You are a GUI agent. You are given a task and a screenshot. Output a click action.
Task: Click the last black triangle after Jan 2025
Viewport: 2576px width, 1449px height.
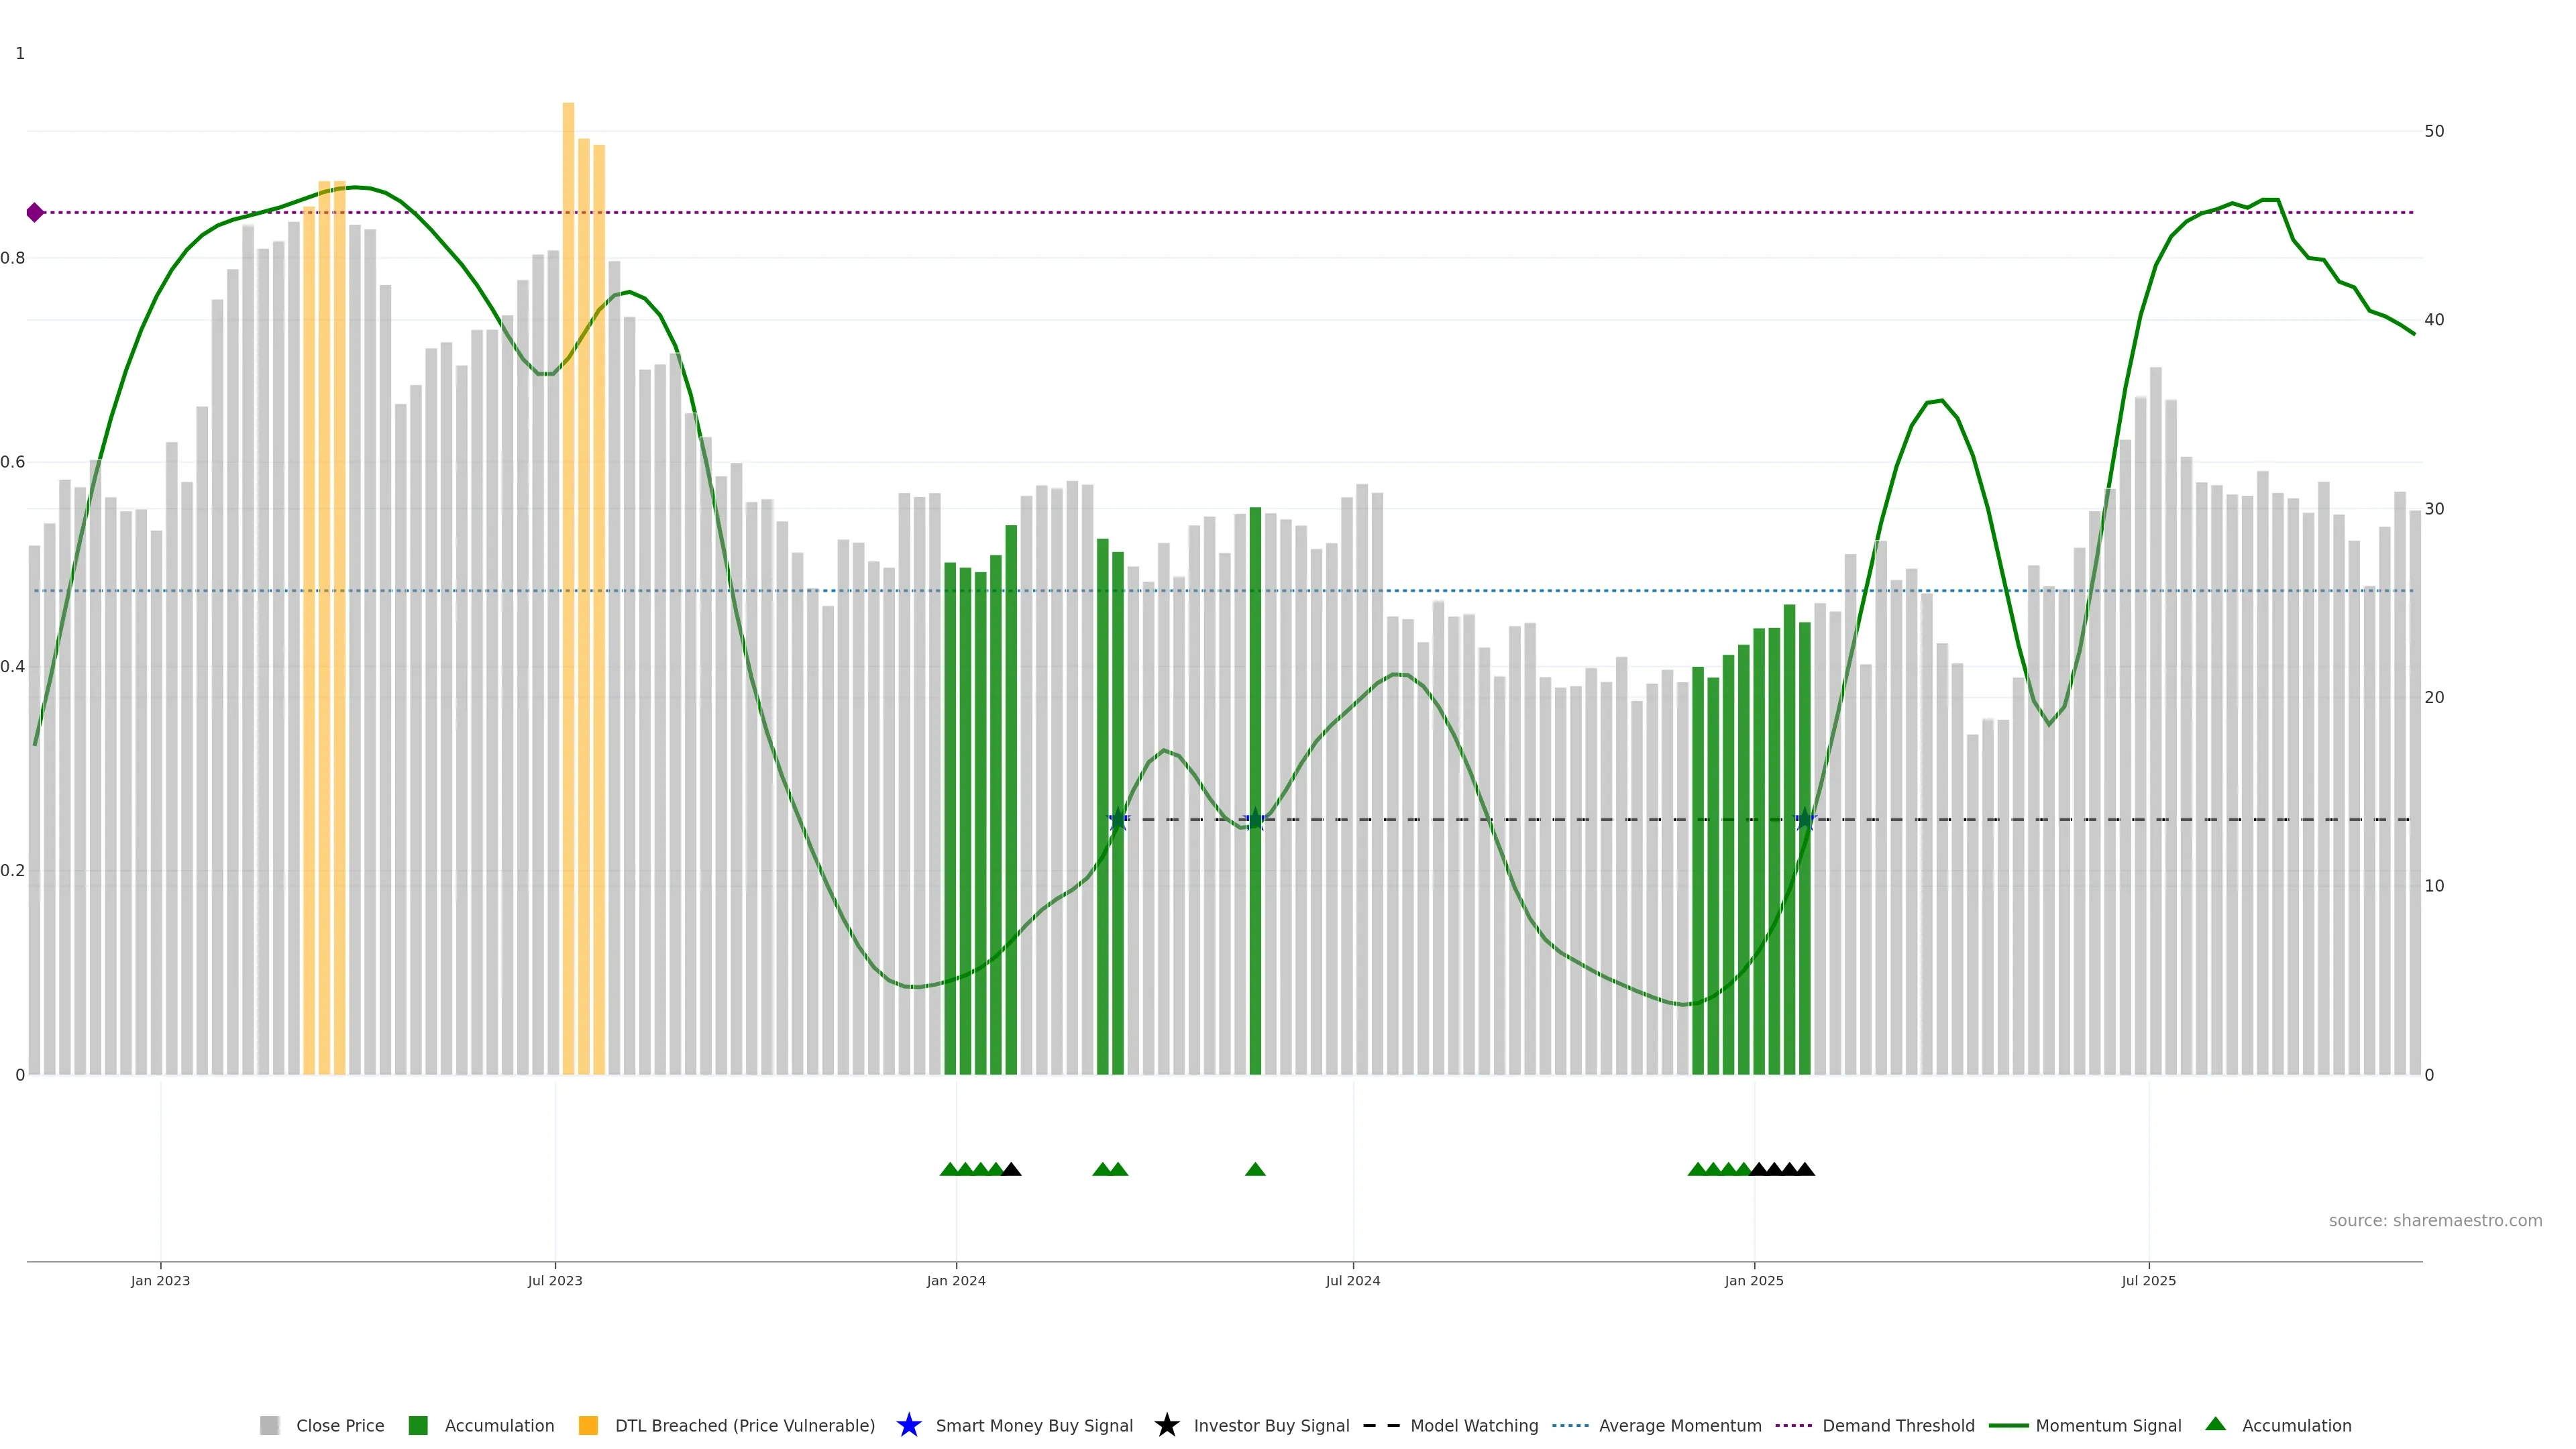click(x=1805, y=1169)
